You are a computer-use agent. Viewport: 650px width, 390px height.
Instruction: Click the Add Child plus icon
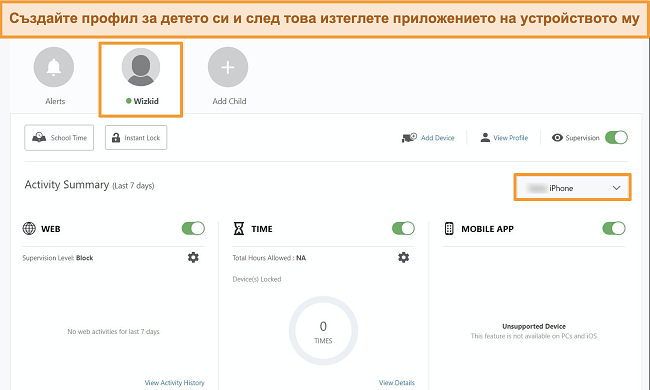pyautogui.click(x=228, y=67)
